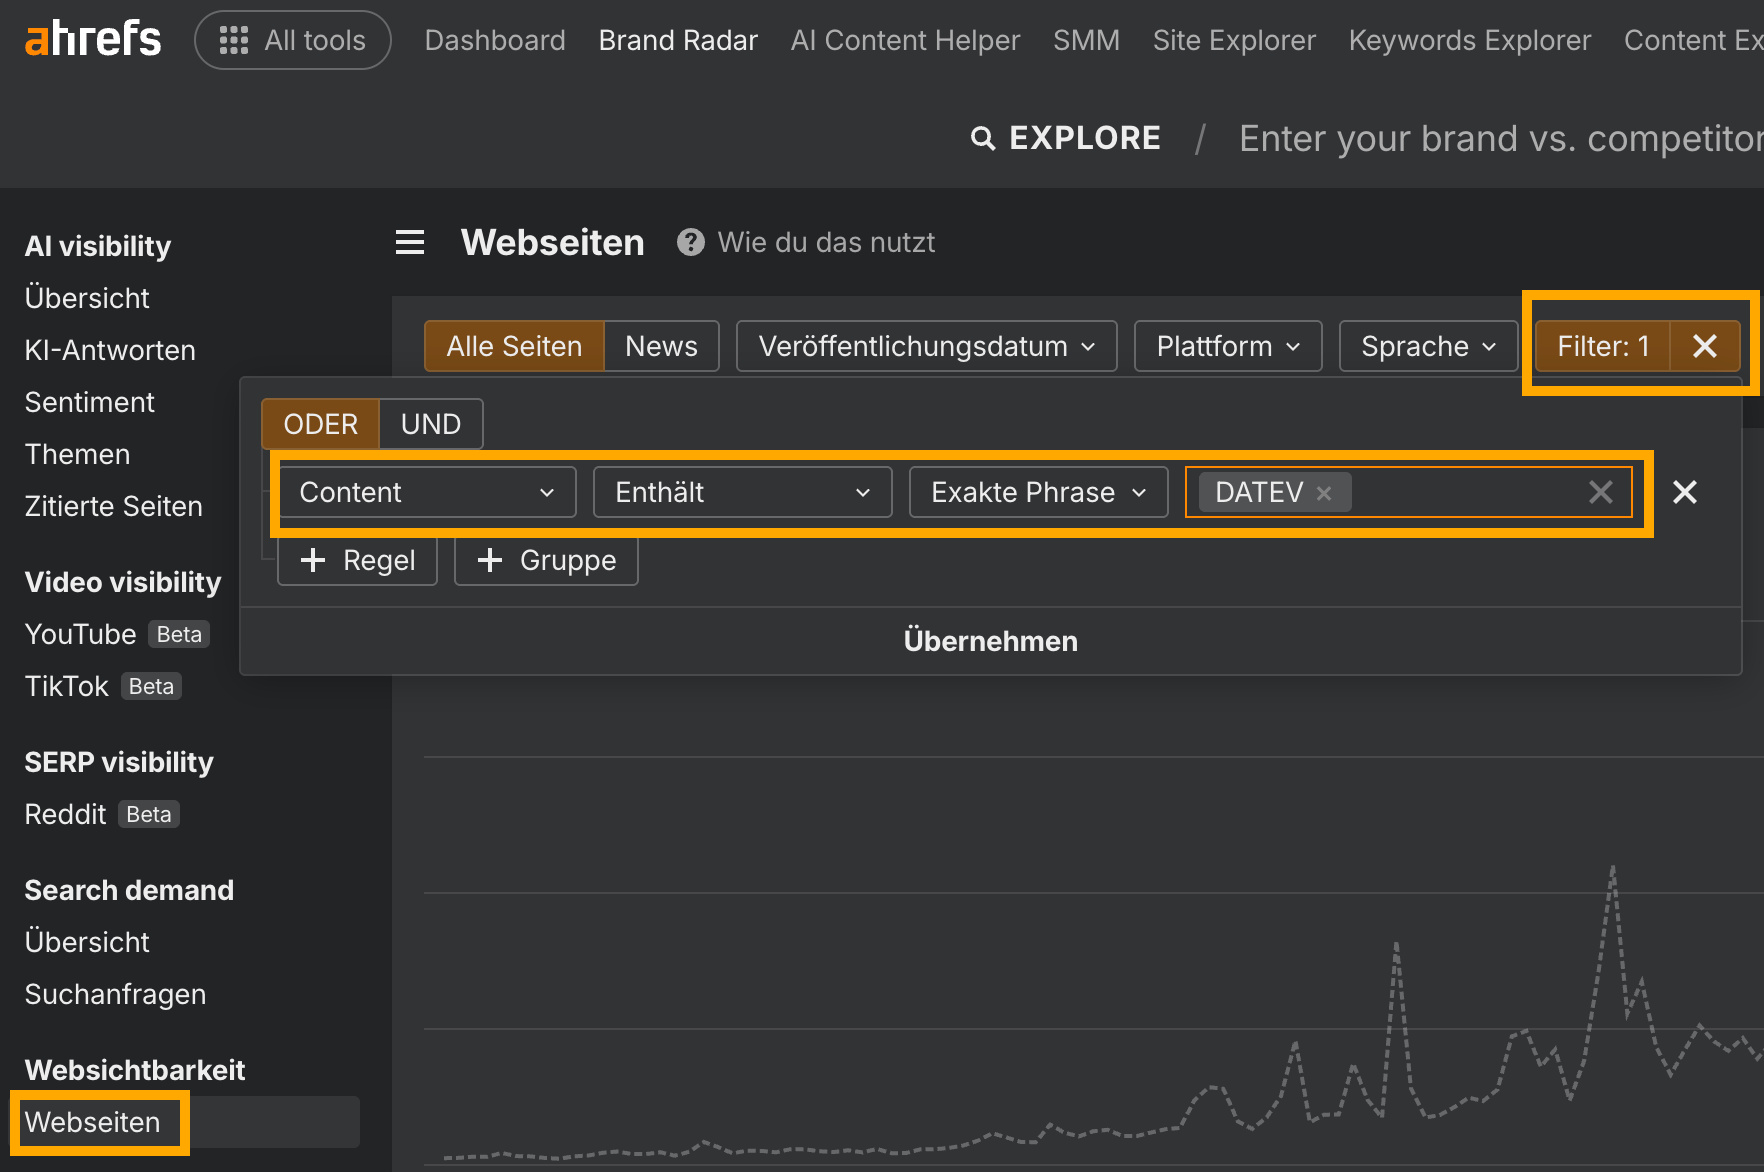Switch to Alle Seiten view
This screenshot has height=1172, width=1764.
[514, 346]
